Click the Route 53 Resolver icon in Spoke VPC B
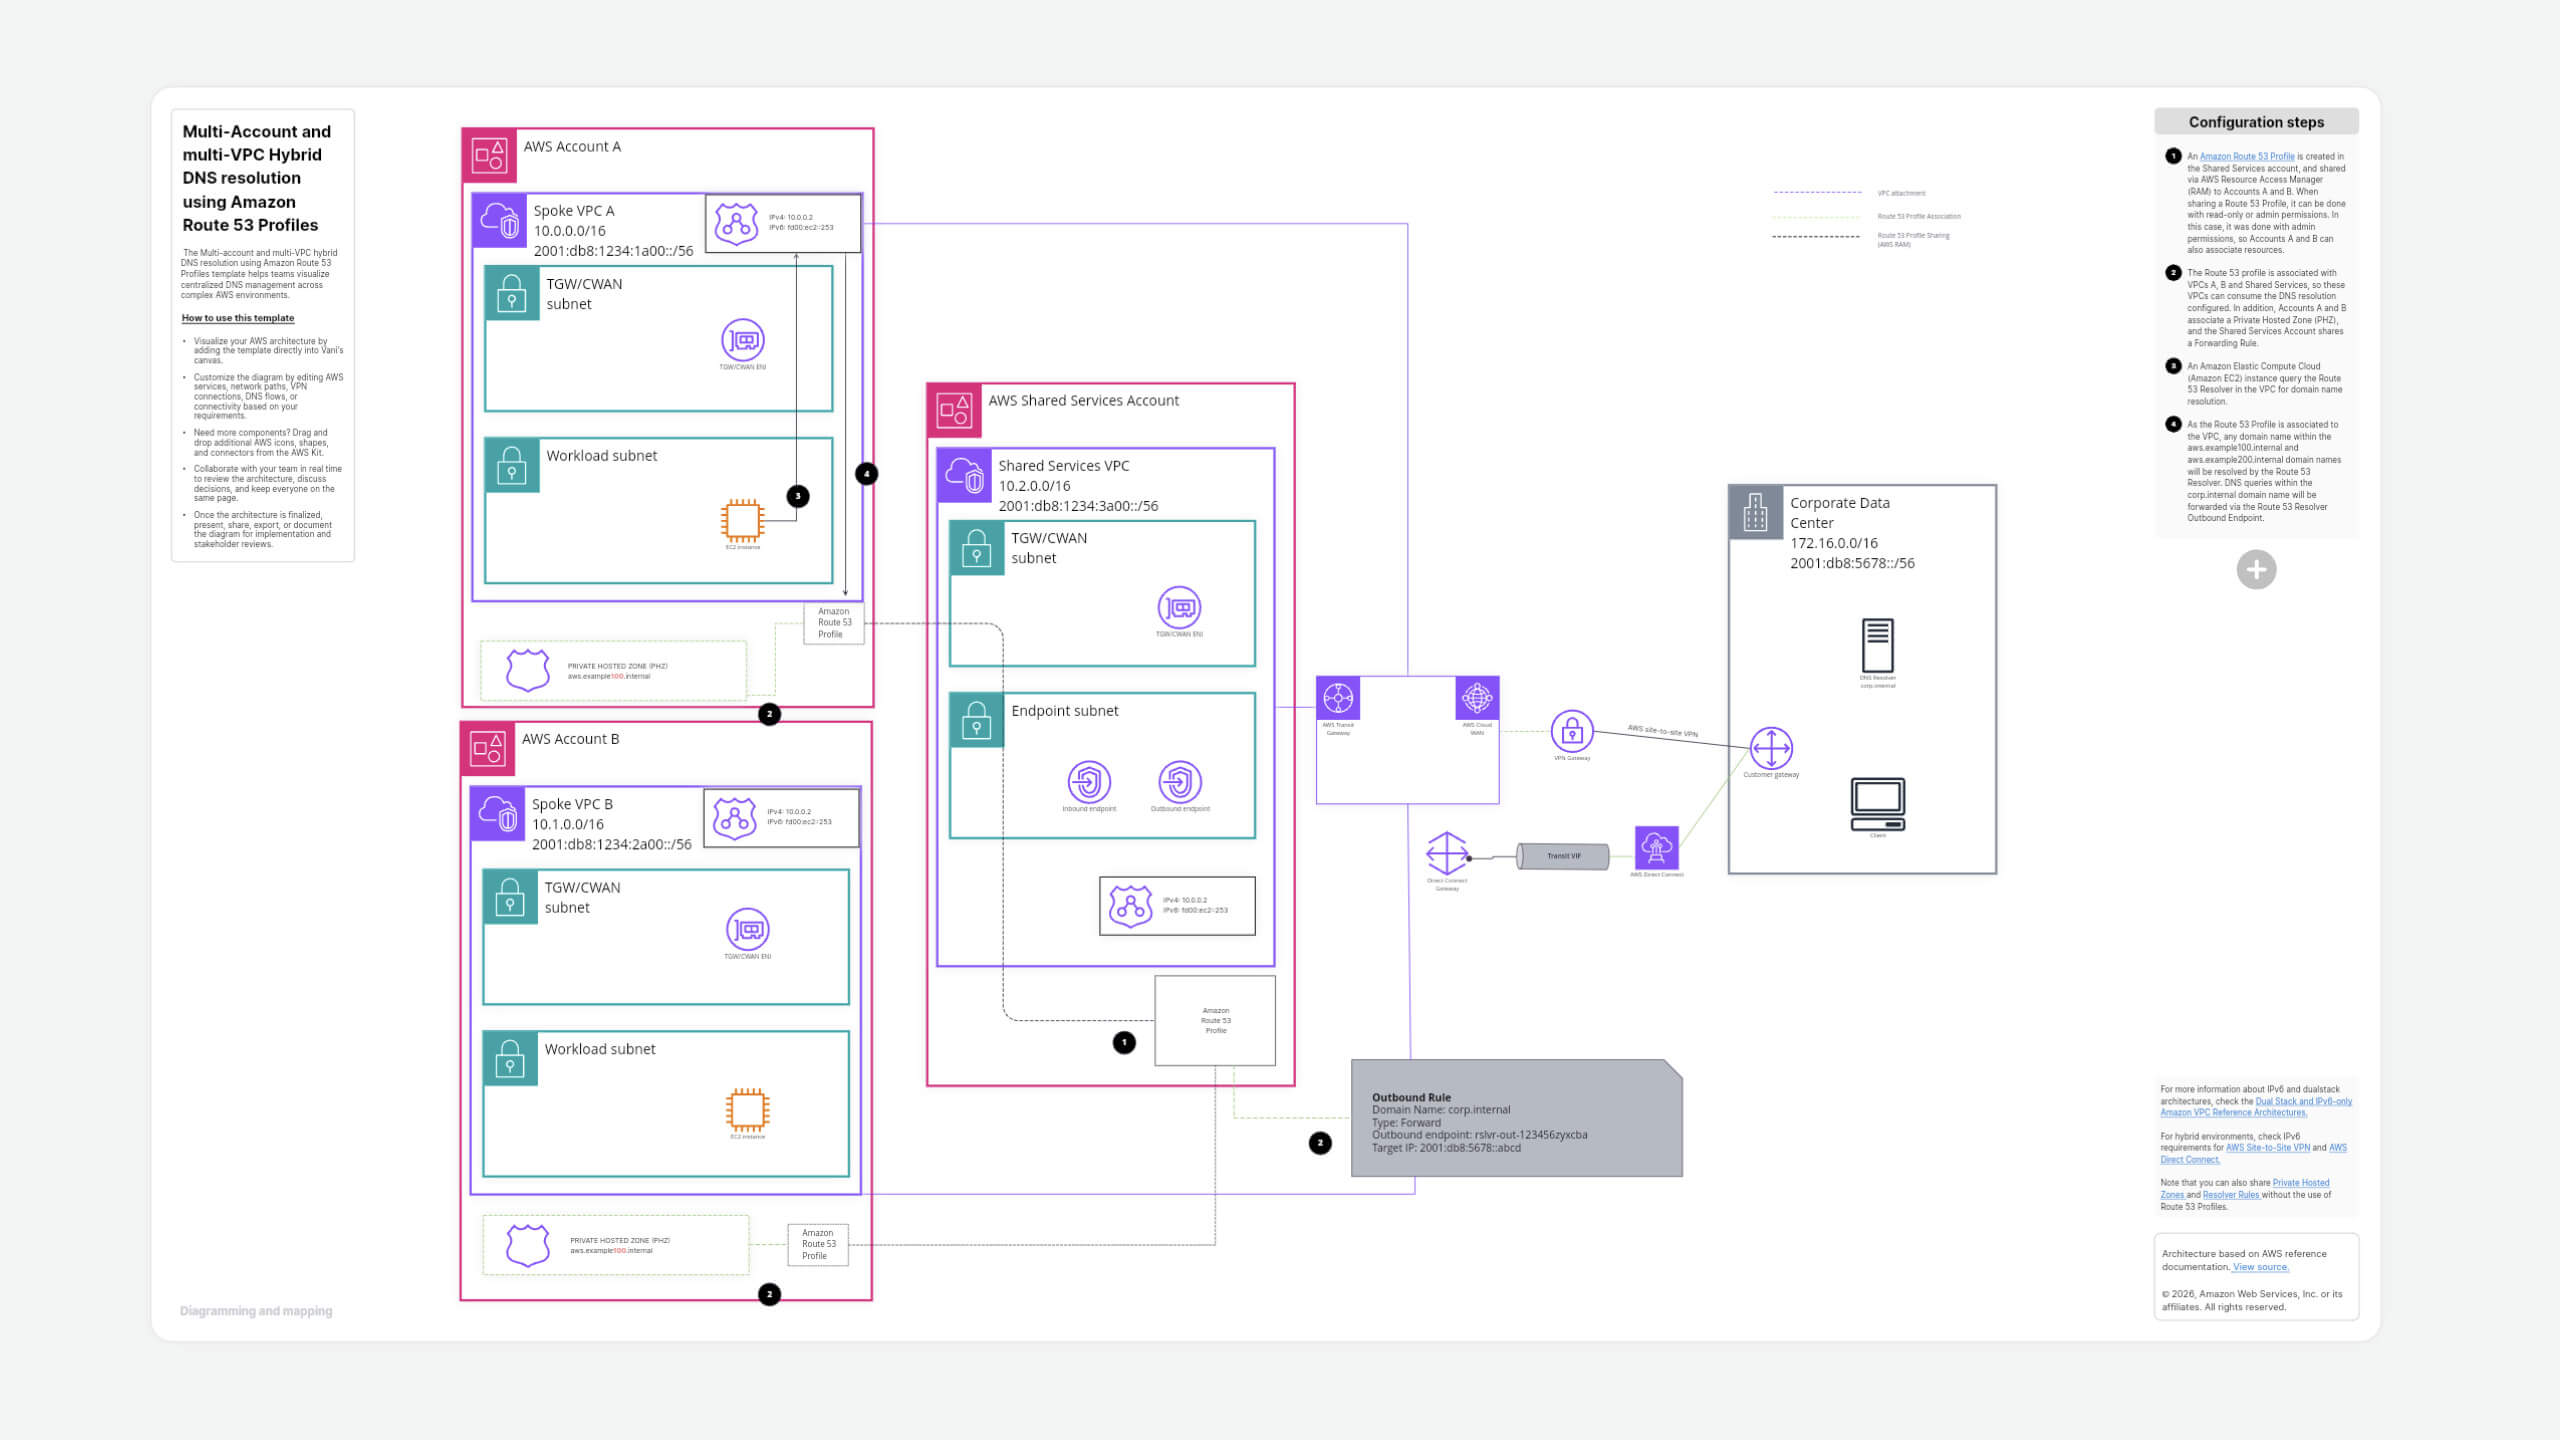2560x1440 pixels. click(735, 818)
